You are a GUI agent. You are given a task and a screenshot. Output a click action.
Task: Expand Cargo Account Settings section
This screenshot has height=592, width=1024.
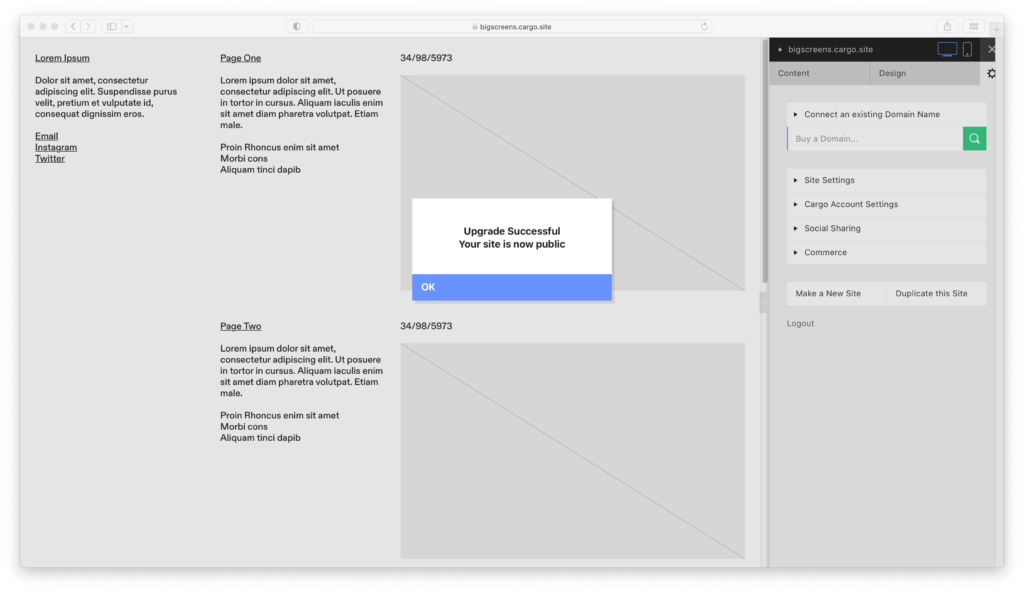pos(851,204)
